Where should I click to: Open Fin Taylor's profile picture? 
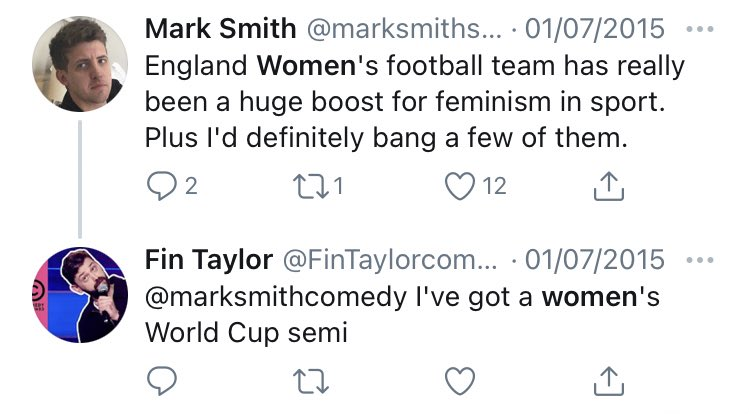[81, 294]
